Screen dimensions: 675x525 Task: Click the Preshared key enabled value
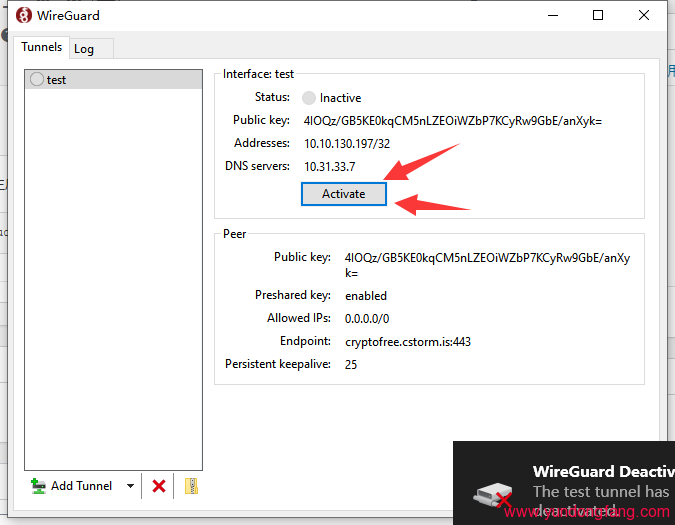point(366,296)
